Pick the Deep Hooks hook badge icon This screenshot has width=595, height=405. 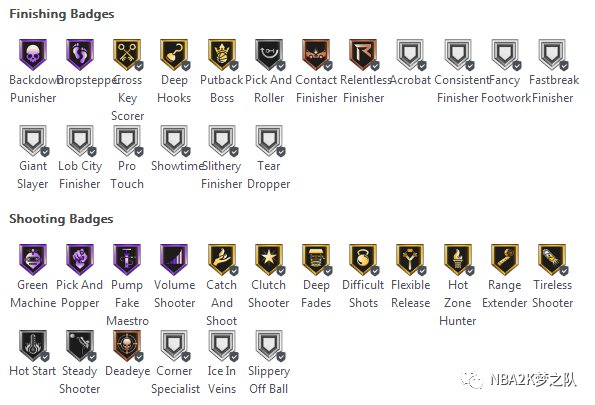click(x=175, y=55)
